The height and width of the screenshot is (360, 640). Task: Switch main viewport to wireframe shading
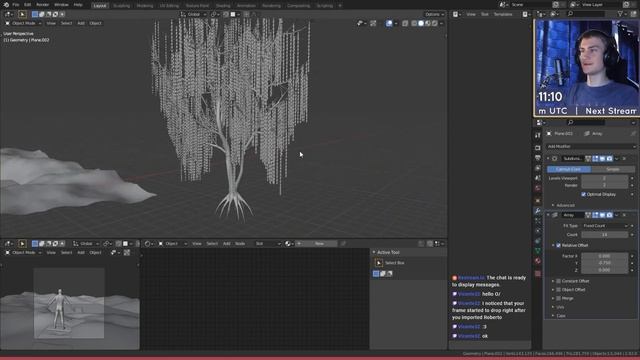[x=414, y=23]
